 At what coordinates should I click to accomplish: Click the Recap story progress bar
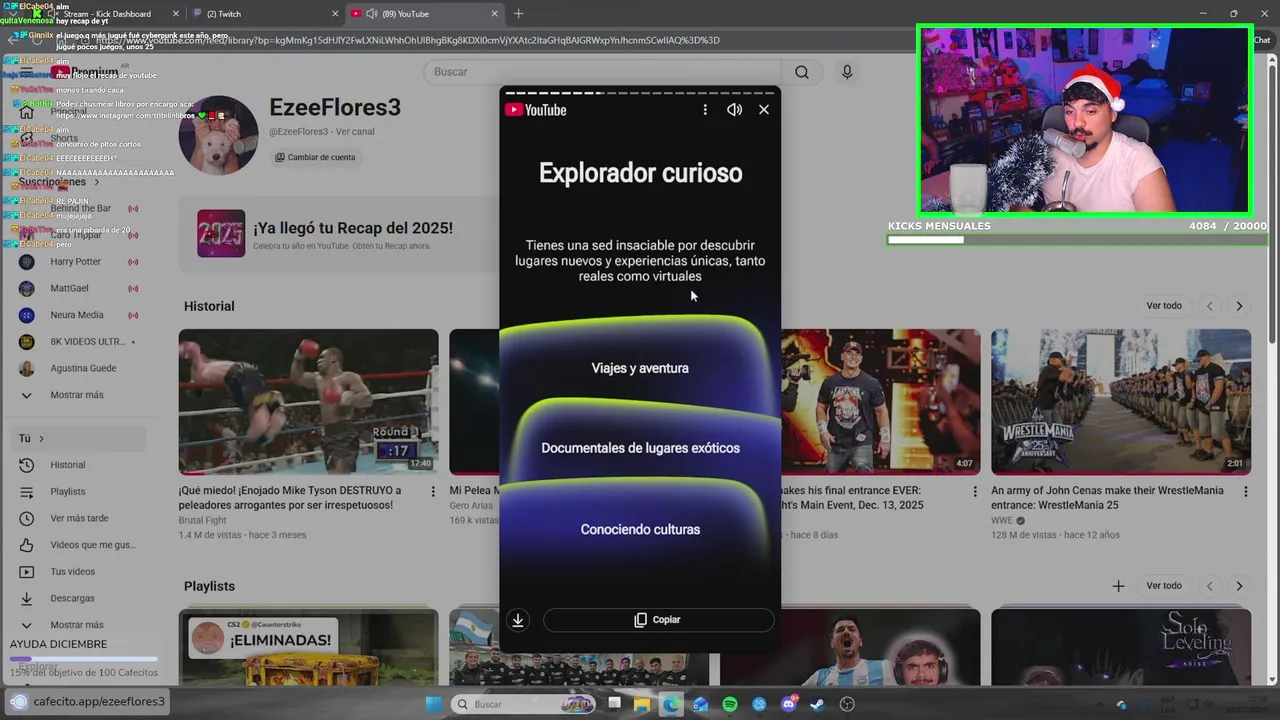pyautogui.click(x=640, y=92)
